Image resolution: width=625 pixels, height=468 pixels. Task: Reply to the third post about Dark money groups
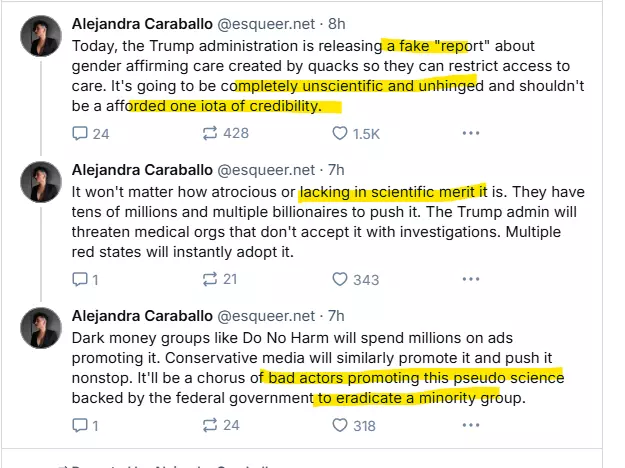(81, 425)
